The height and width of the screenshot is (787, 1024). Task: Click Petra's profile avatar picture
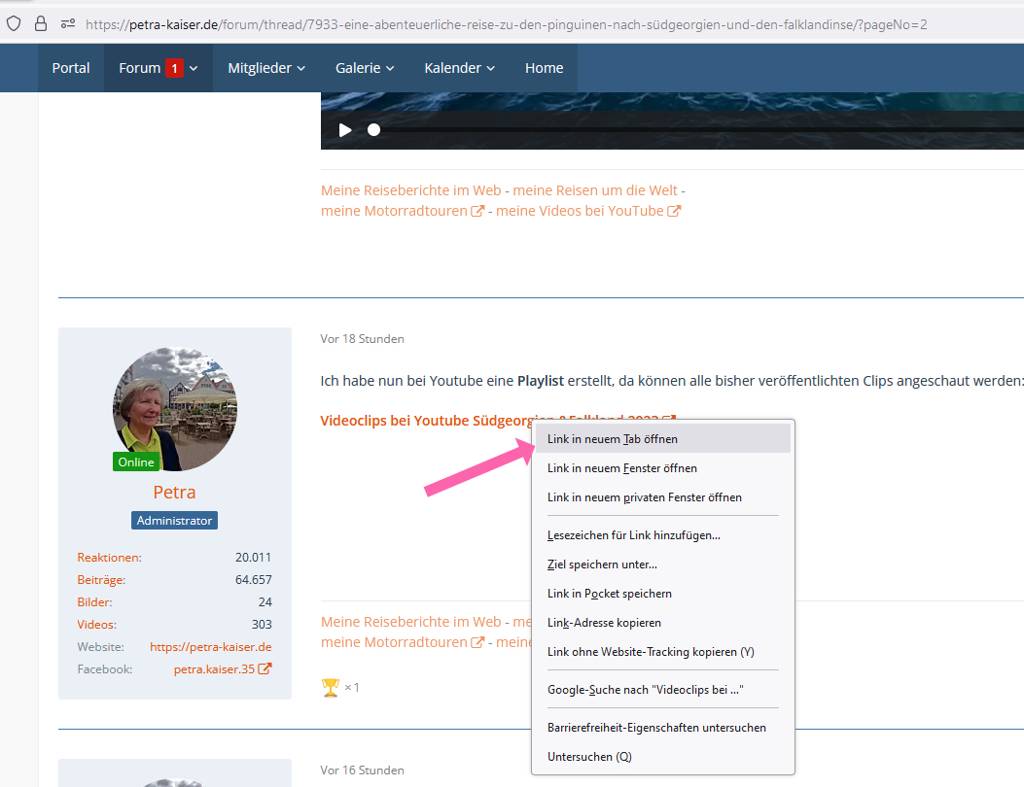tap(175, 409)
